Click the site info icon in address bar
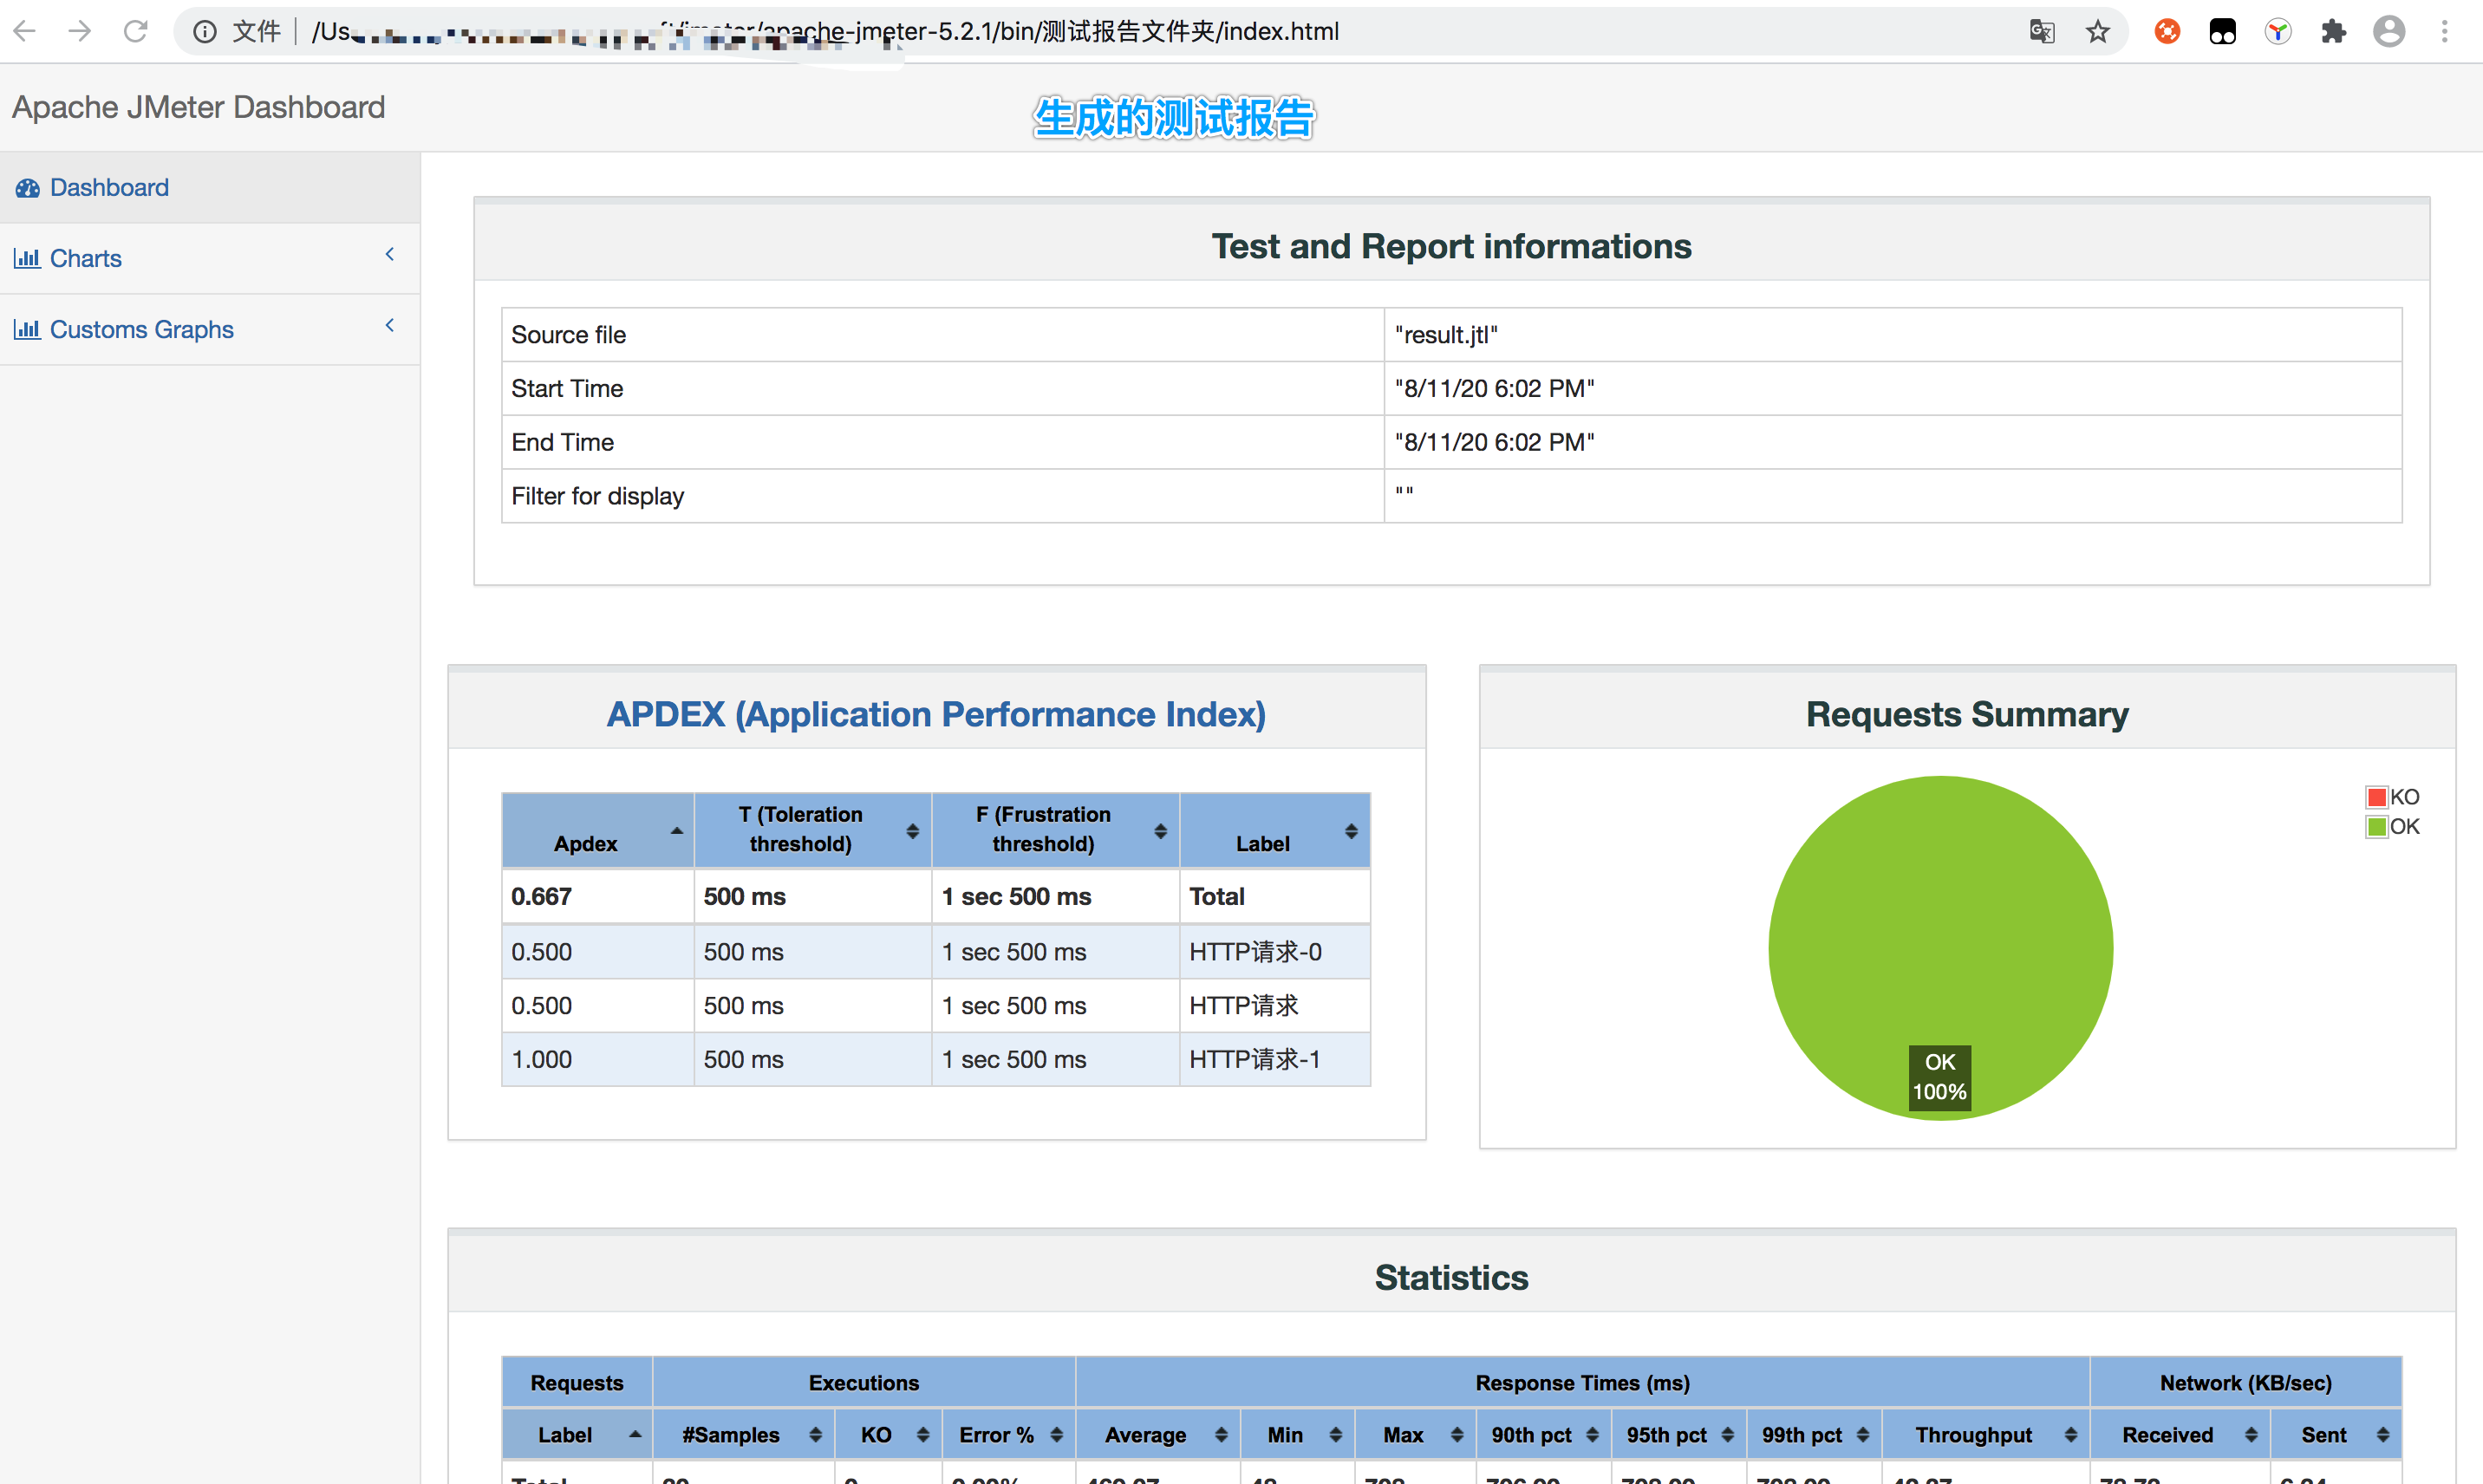Viewport: 2483px width, 1484px height. pos(205,32)
